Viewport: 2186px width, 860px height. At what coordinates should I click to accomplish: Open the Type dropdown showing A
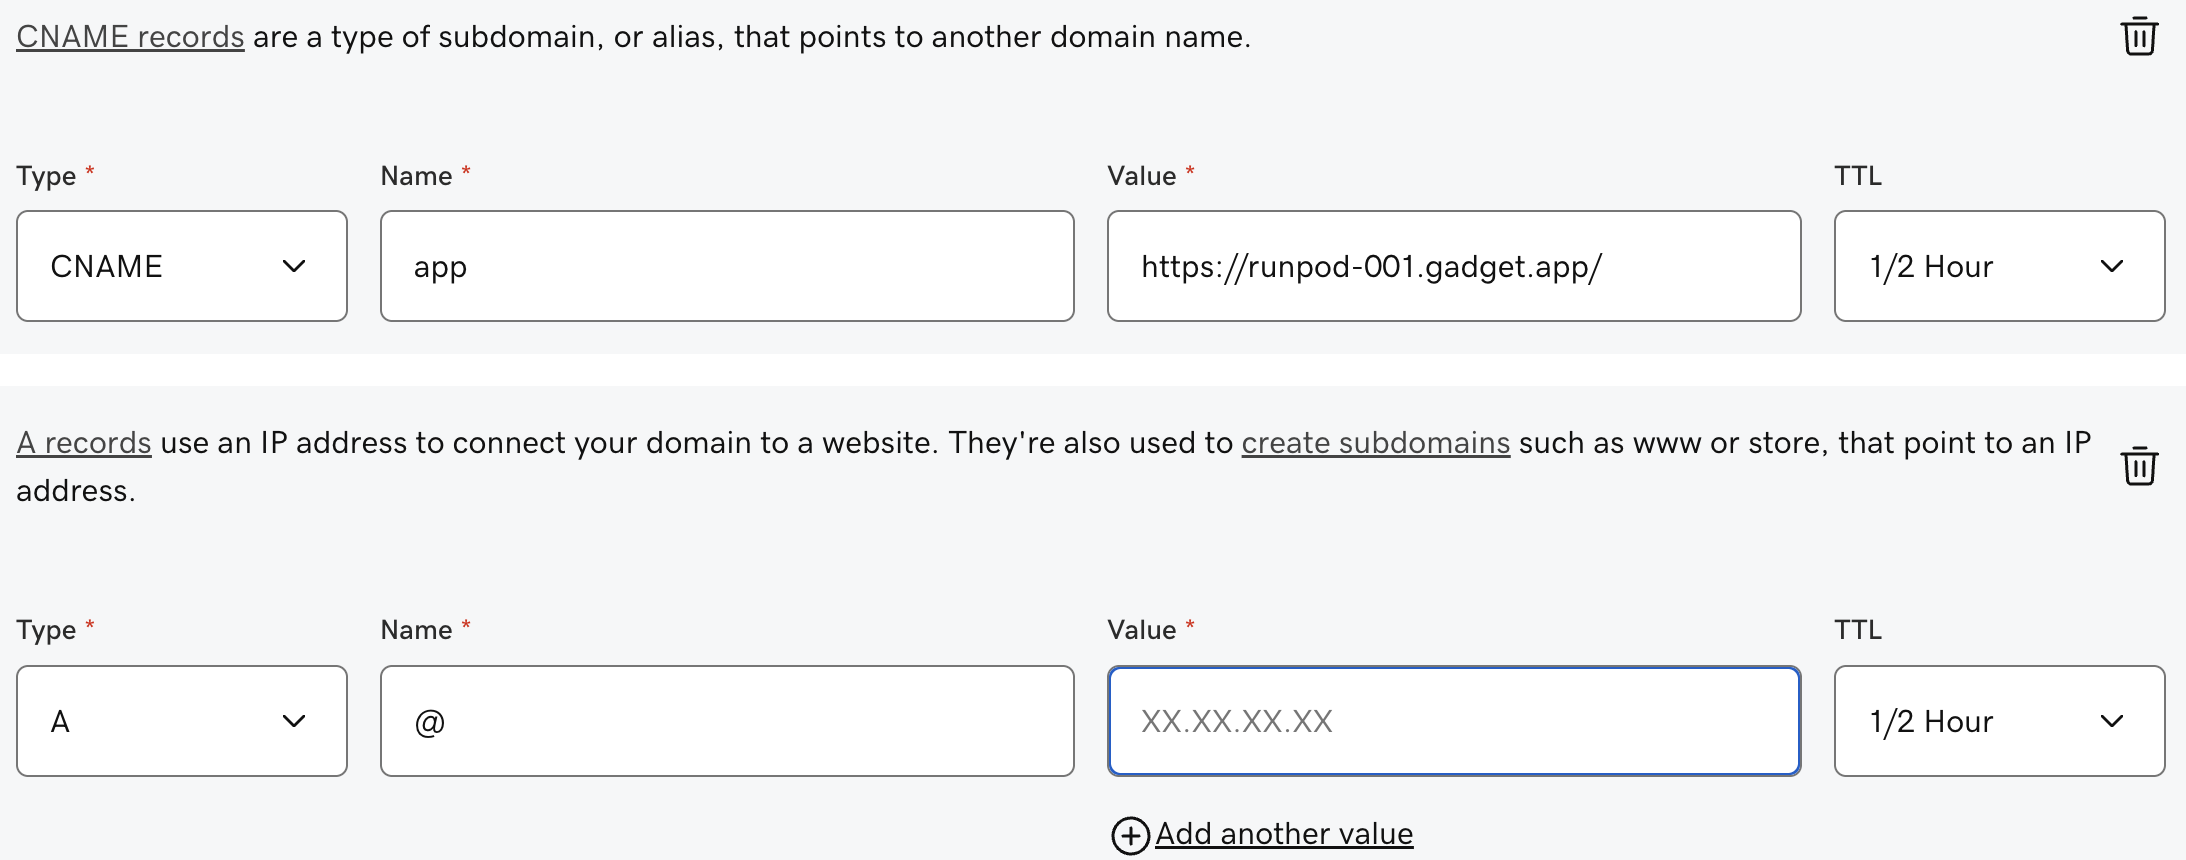pyautogui.click(x=181, y=721)
